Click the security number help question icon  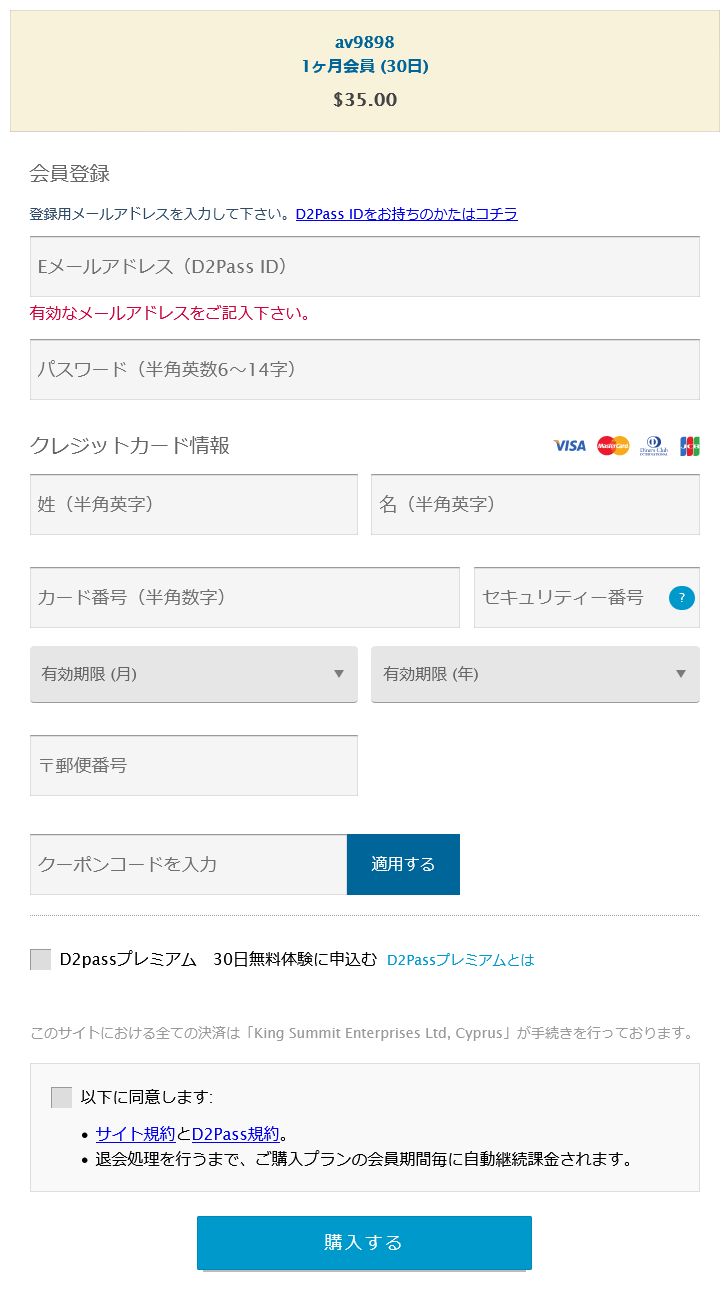pyautogui.click(x=681, y=598)
